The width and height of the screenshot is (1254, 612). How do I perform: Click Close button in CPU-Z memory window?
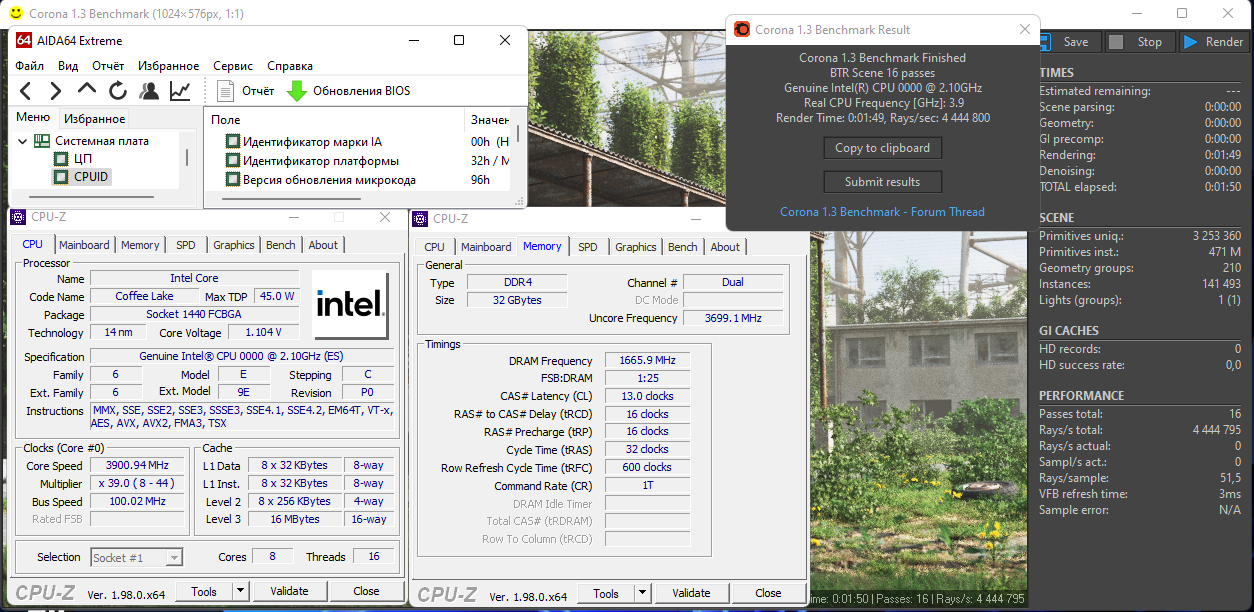point(768,593)
